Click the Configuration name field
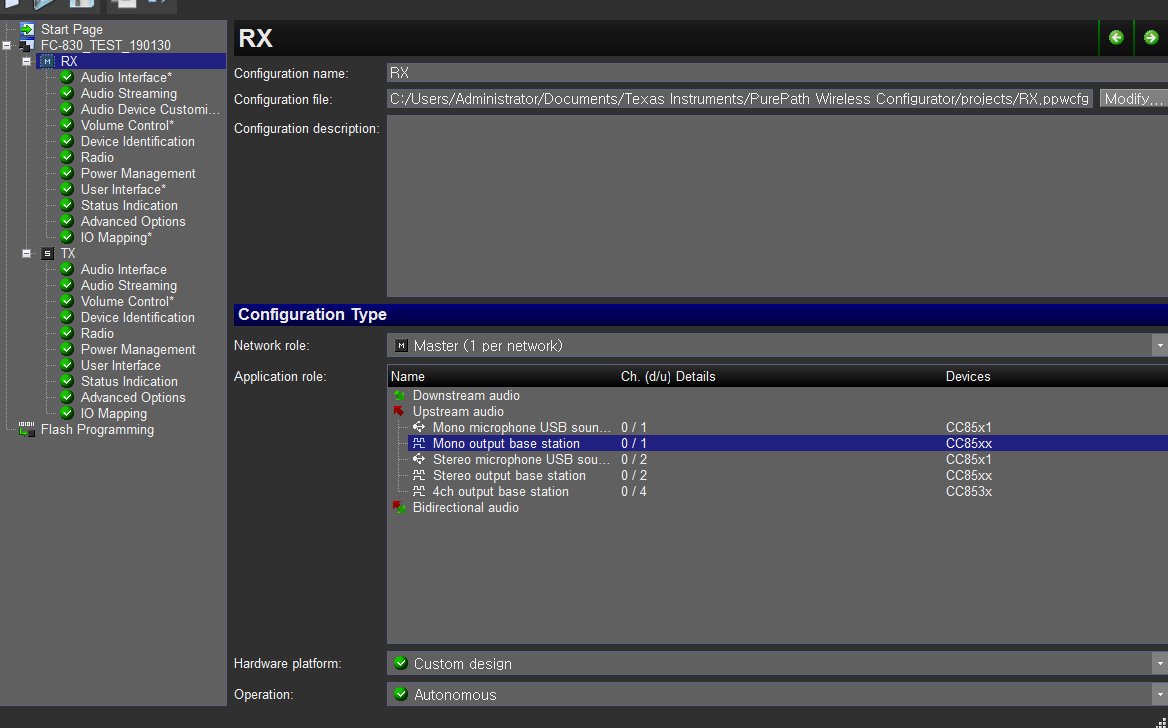 tap(777, 73)
